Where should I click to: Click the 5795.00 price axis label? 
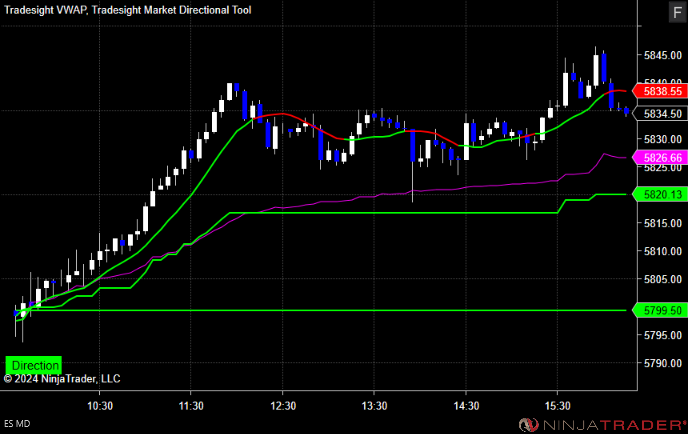[x=663, y=335]
